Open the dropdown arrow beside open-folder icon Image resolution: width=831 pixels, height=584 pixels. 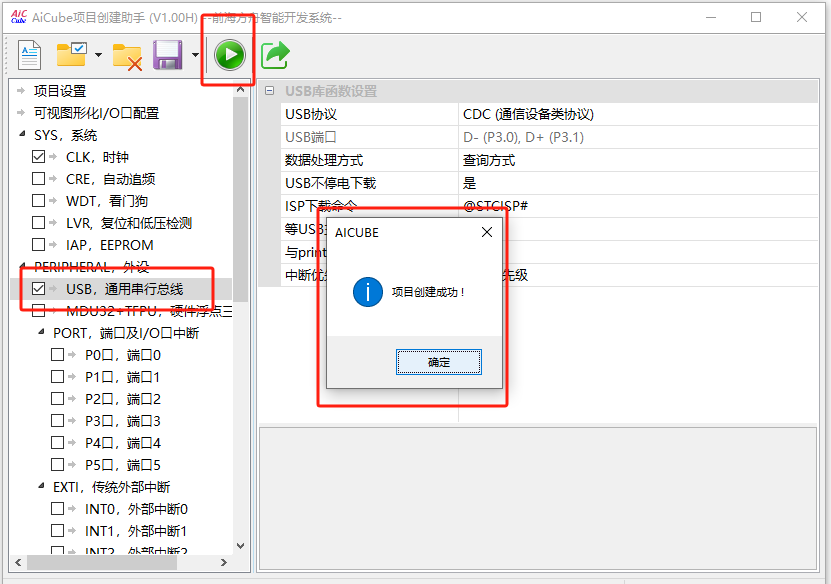coord(98,55)
